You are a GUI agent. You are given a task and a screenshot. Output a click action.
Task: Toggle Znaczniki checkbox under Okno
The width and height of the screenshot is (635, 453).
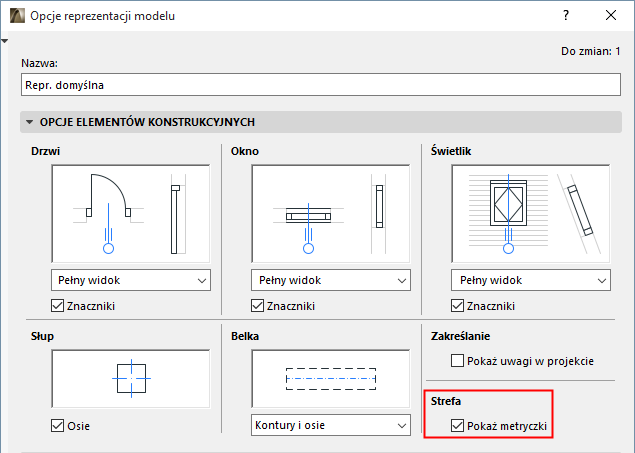(x=258, y=306)
